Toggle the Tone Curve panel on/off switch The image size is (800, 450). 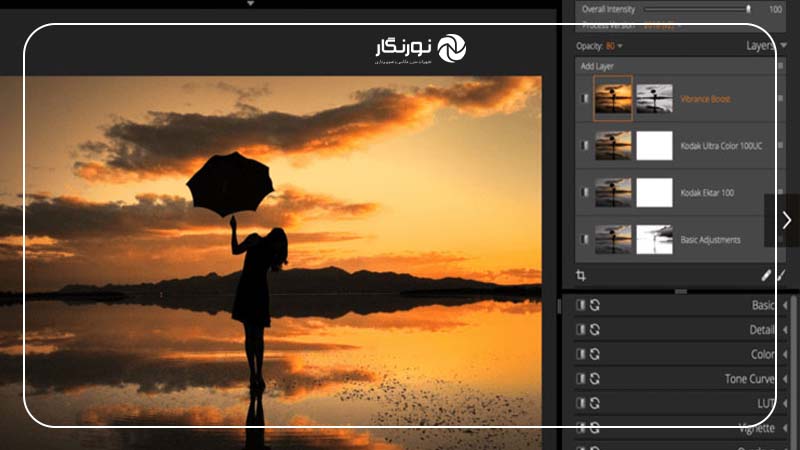(x=581, y=379)
